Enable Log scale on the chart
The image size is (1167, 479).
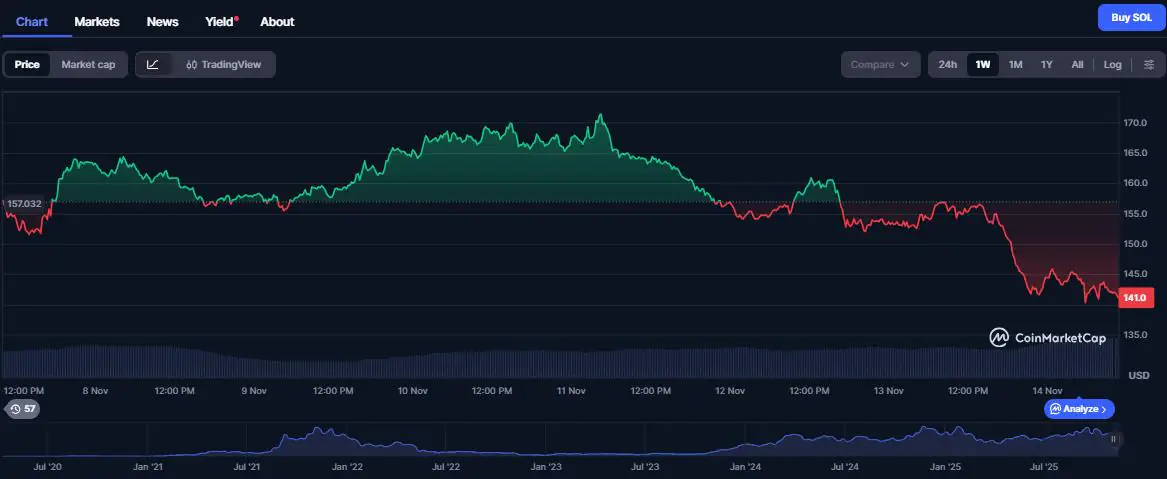tap(1112, 65)
